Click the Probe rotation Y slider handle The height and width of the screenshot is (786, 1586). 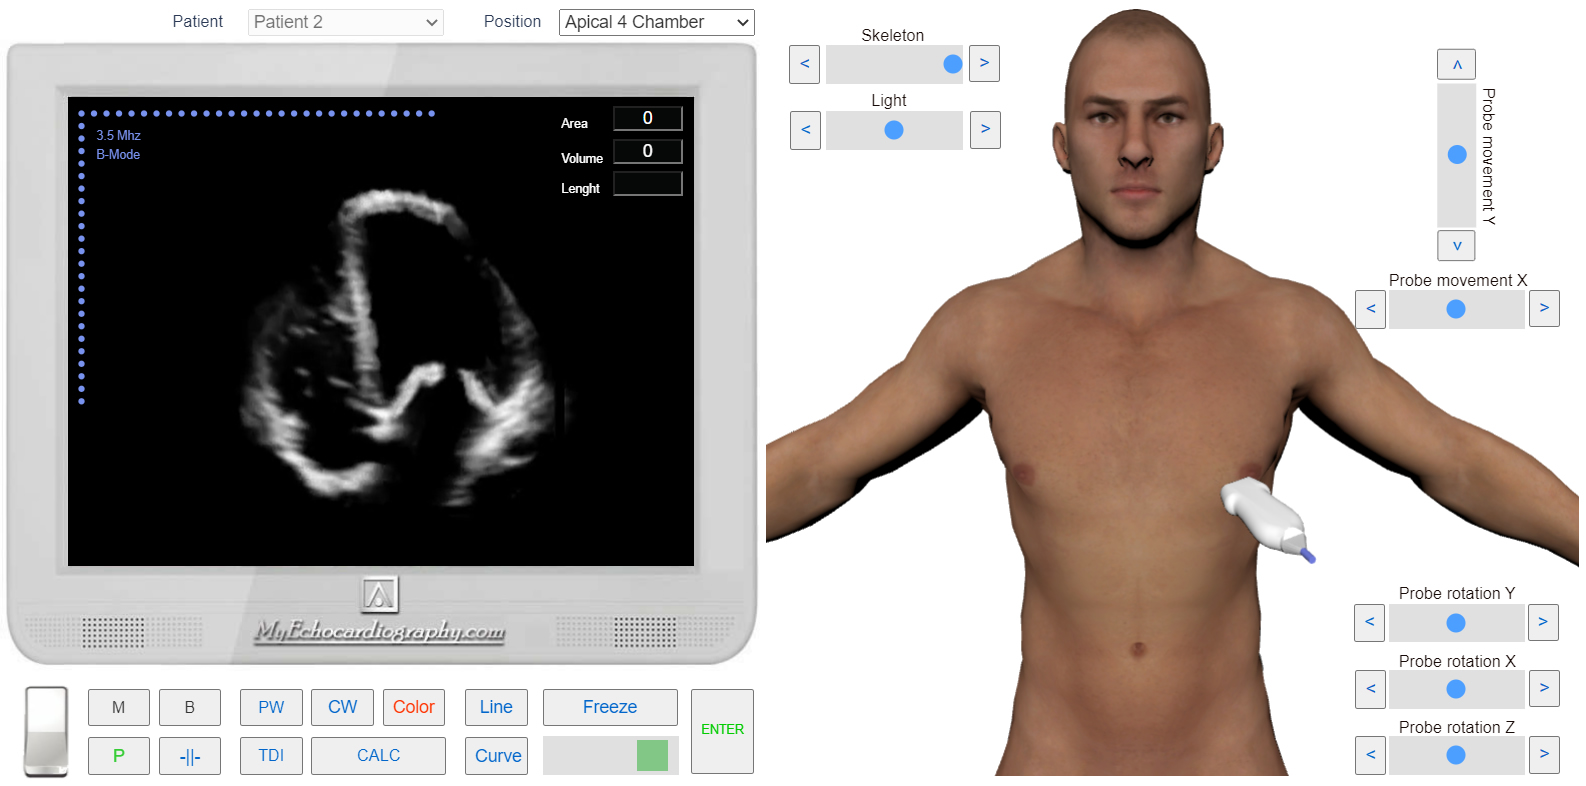(1456, 623)
